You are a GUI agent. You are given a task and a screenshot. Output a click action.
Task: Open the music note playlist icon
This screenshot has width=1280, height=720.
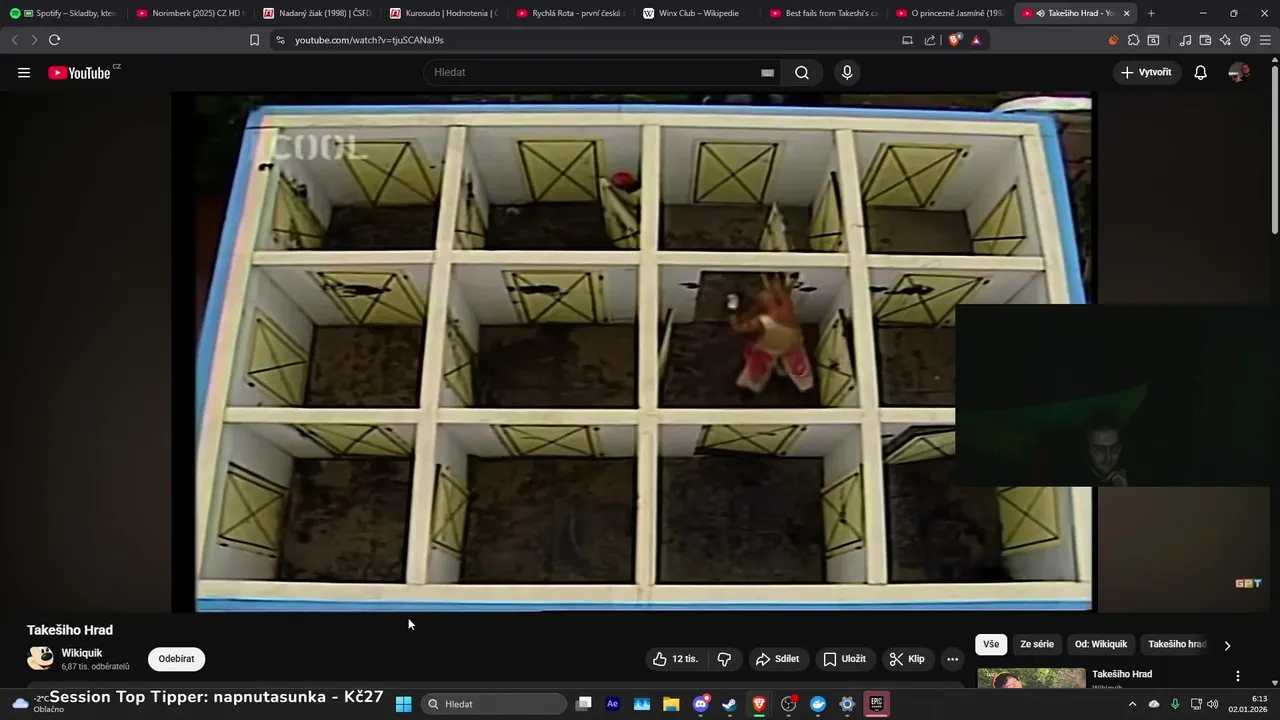pyautogui.click(x=1185, y=40)
